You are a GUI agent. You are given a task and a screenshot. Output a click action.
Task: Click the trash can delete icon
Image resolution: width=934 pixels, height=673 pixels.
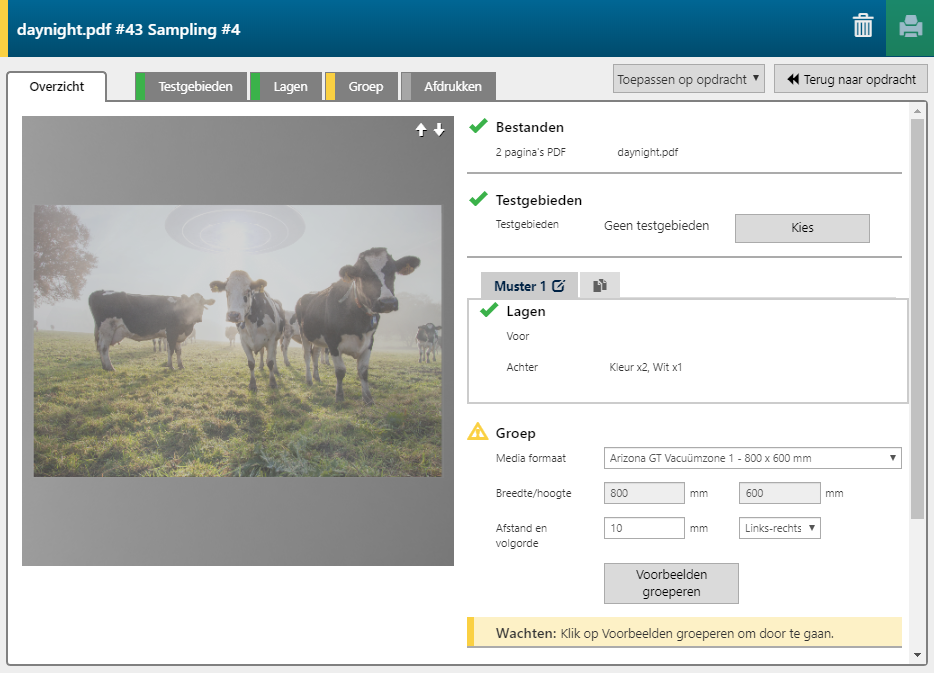(x=862, y=27)
